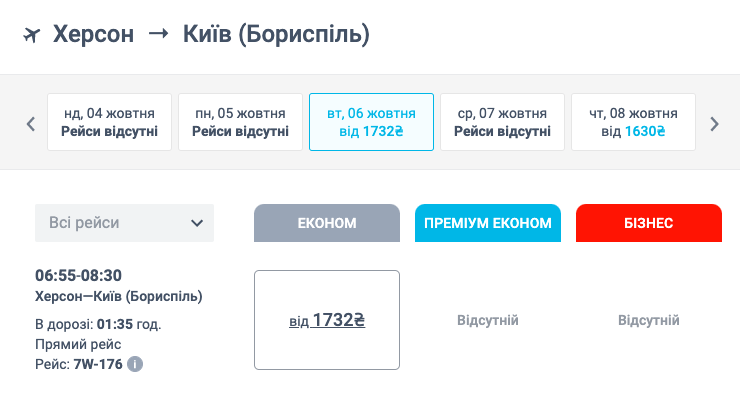Show later dates with the right chevron

(715, 124)
